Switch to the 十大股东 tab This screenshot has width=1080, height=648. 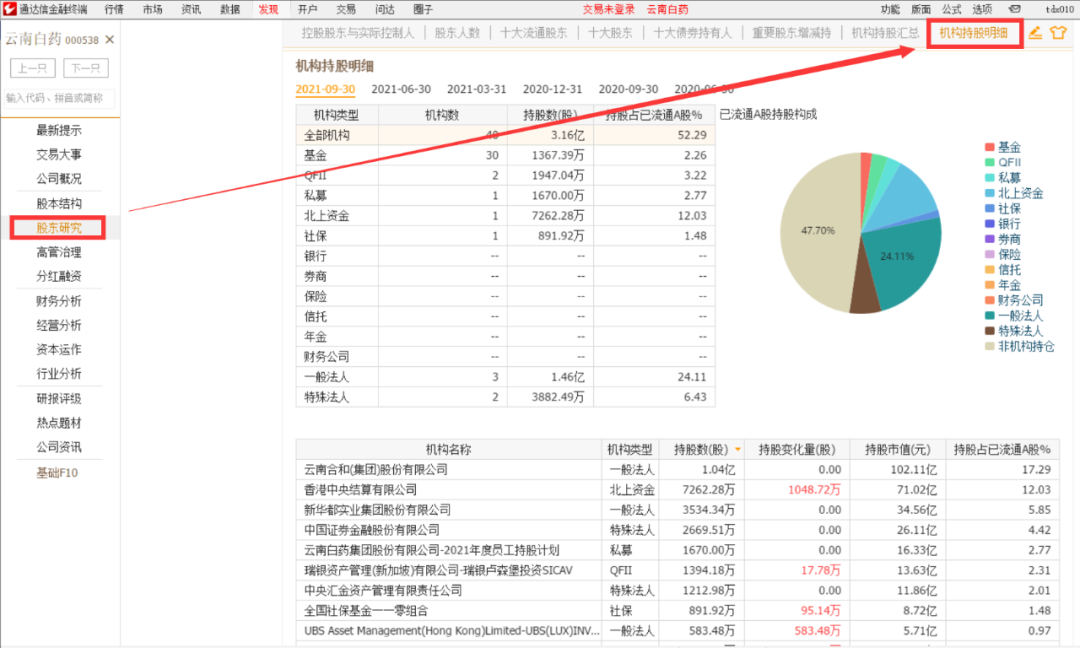(610, 33)
